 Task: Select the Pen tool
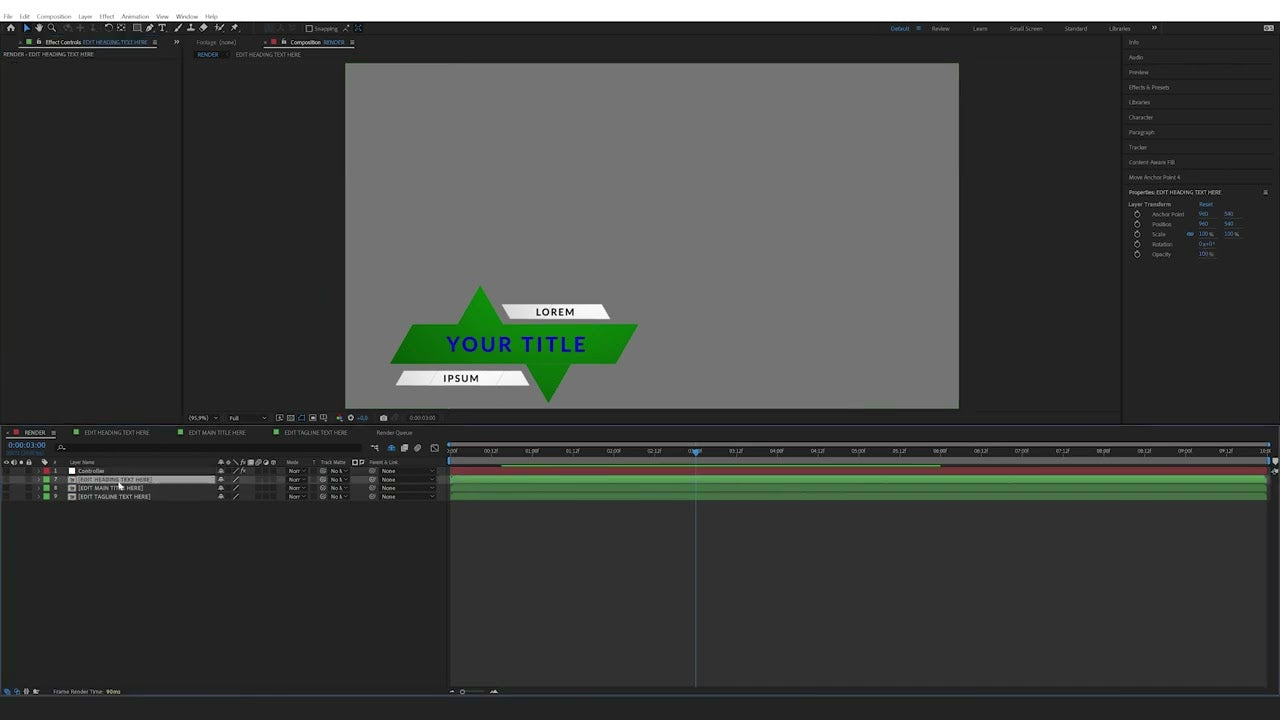(150, 28)
